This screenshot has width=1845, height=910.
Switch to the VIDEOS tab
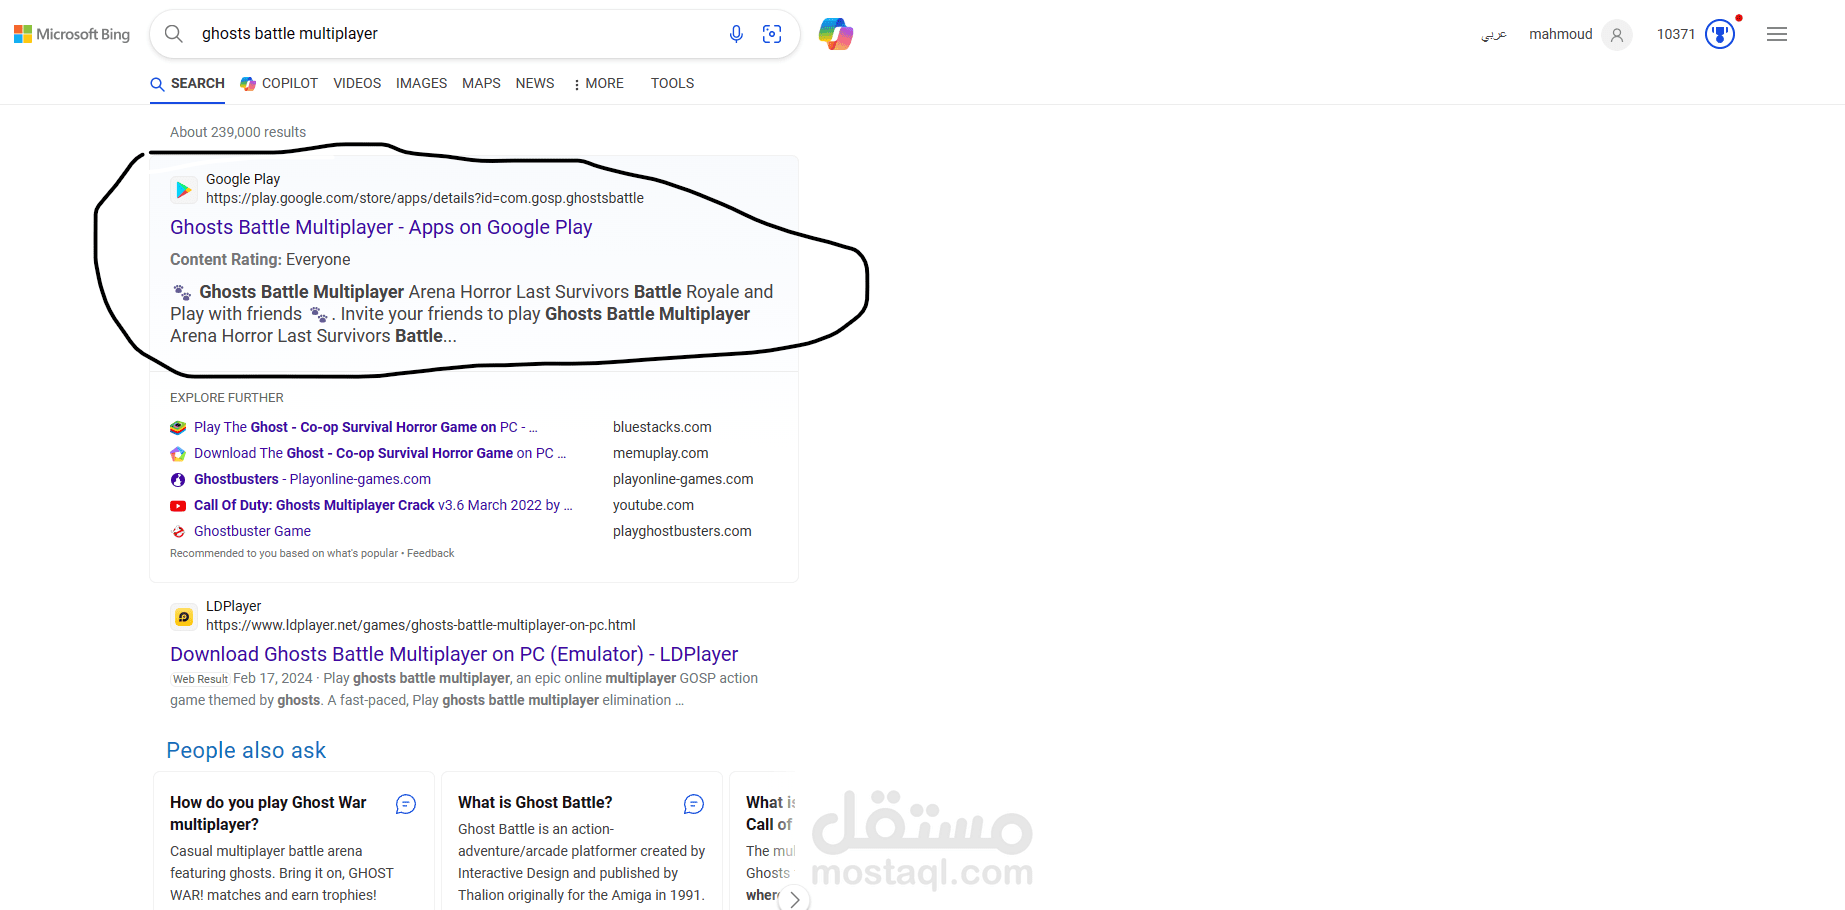pos(357,83)
